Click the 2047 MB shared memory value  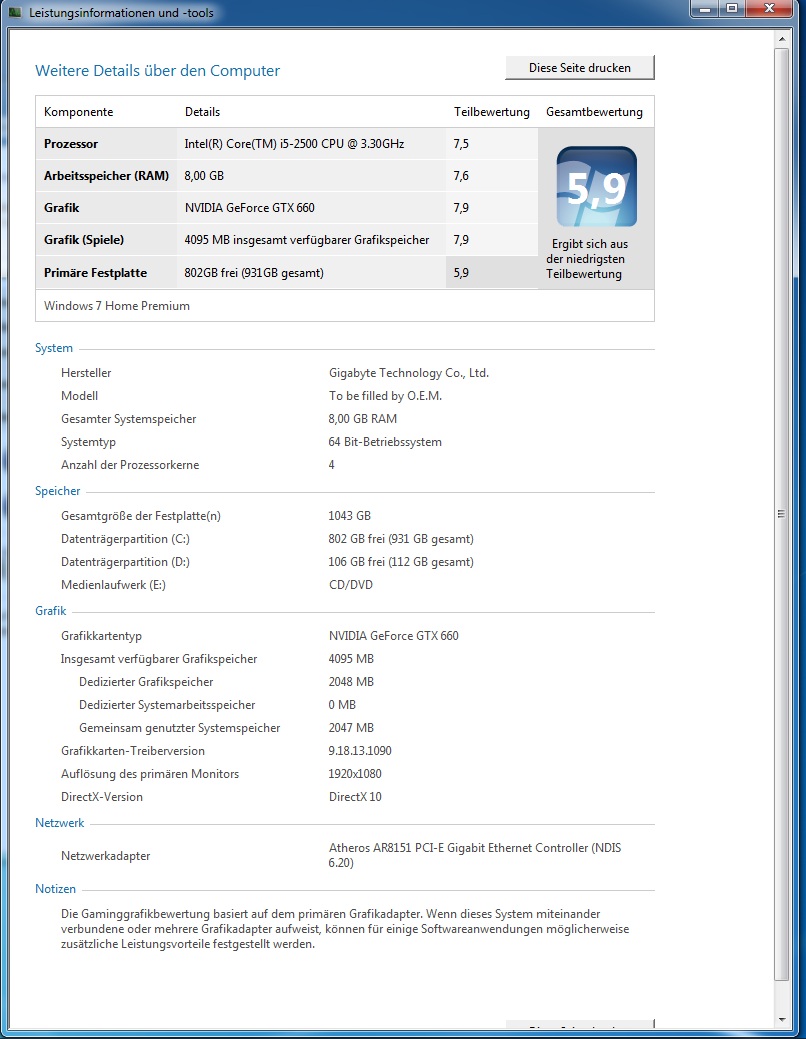[351, 728]
